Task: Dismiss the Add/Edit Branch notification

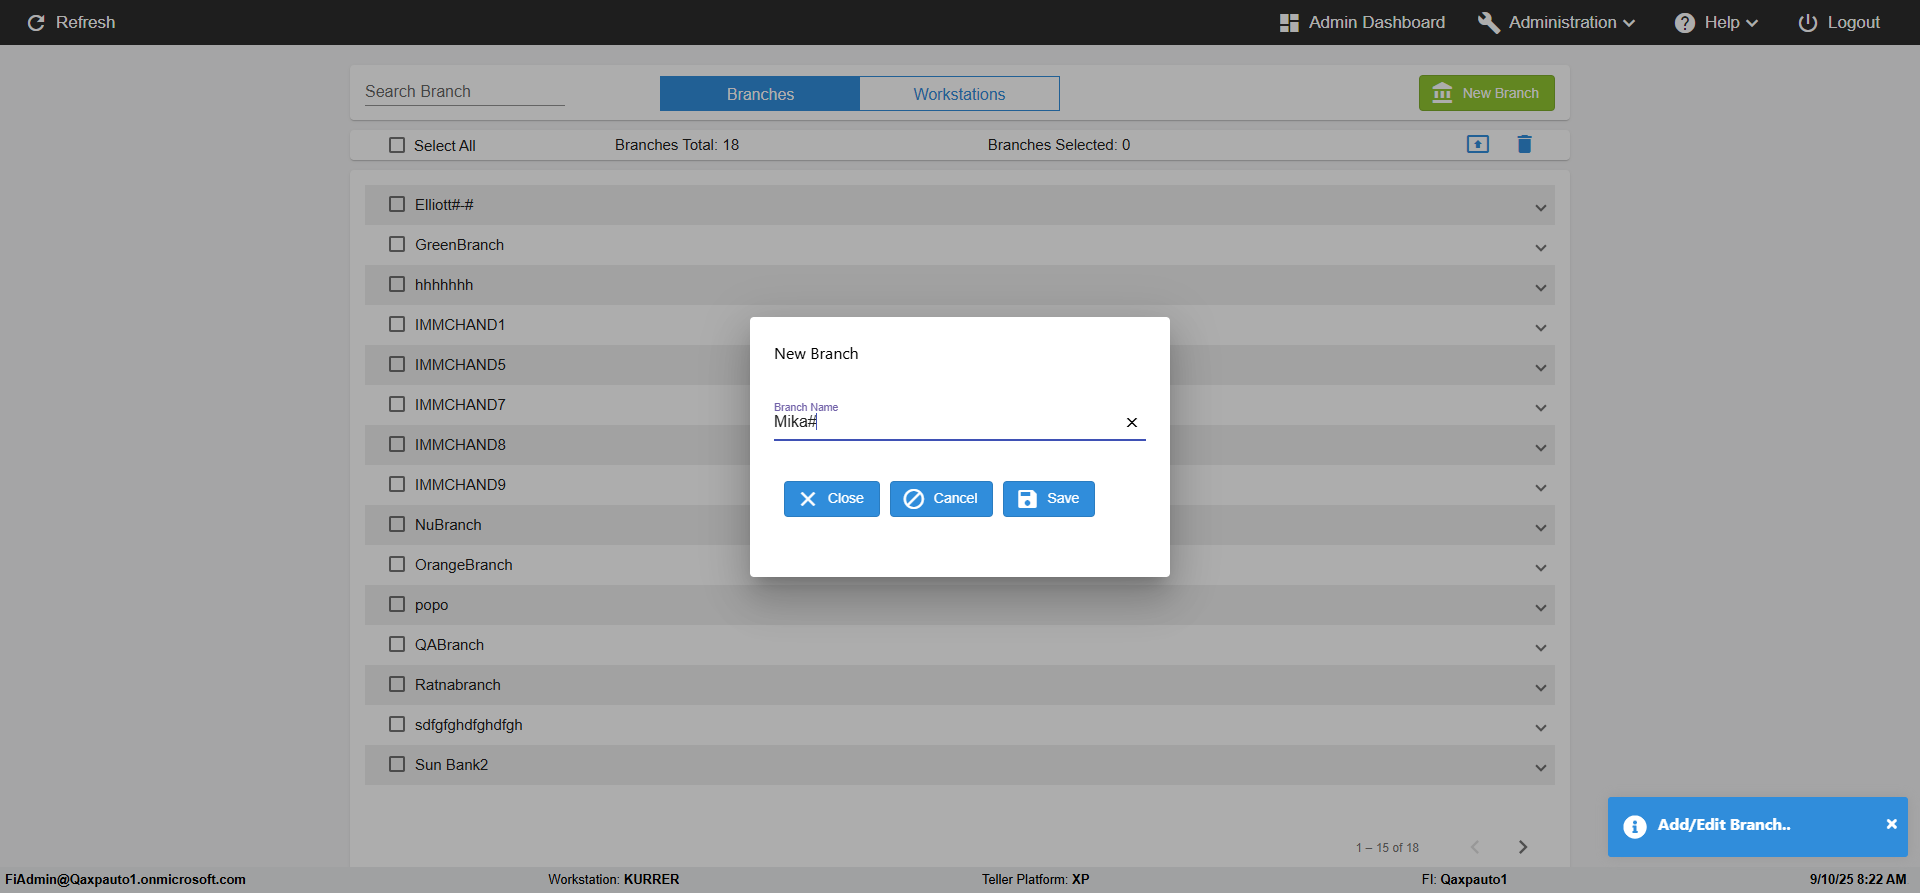Action: coord(1892,824)
